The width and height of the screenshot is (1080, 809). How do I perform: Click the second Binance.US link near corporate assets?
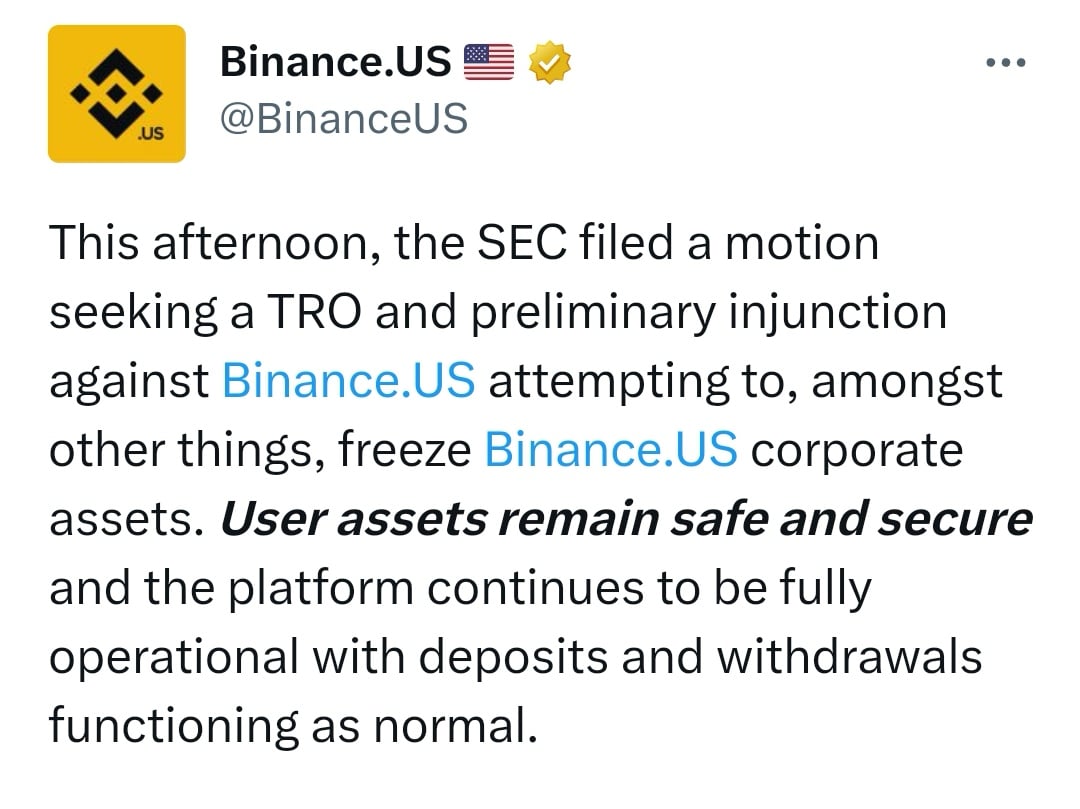610,449
